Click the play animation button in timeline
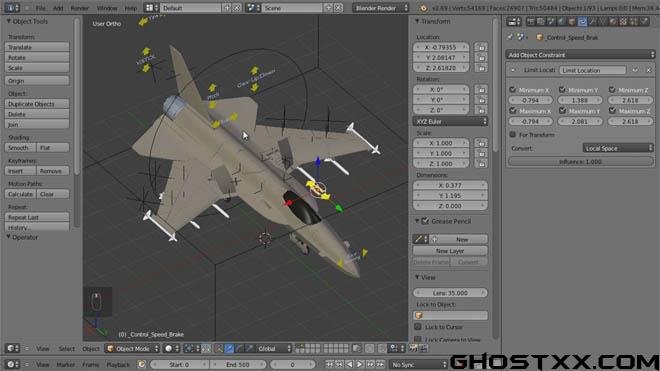Screen dimensions: 660x371 pos(360,364)
